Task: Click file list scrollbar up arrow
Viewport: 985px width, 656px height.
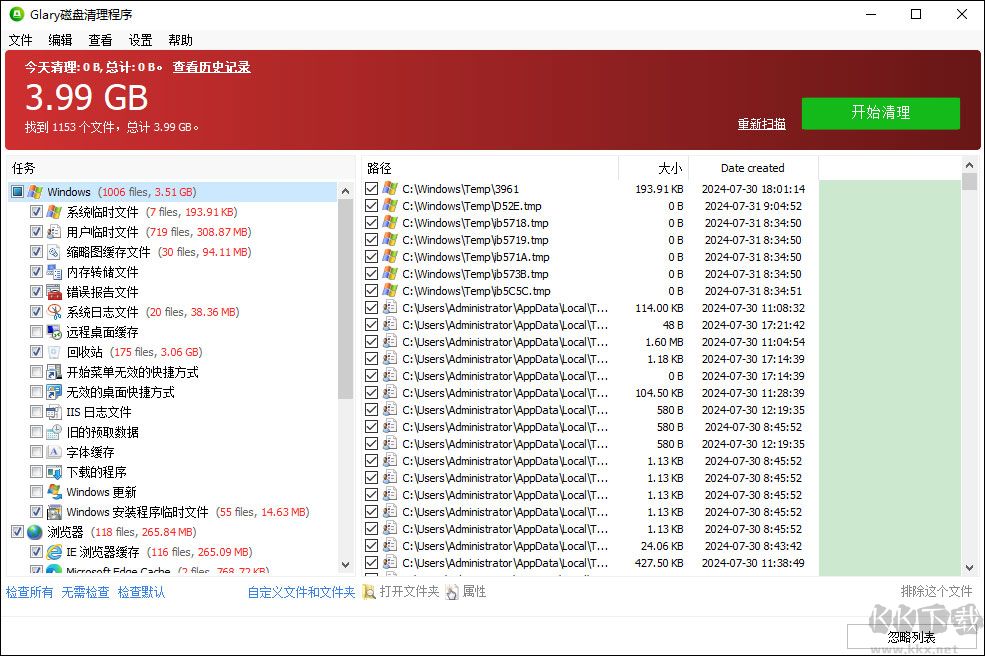Action: pyautogui.click(x=969, y=165)
